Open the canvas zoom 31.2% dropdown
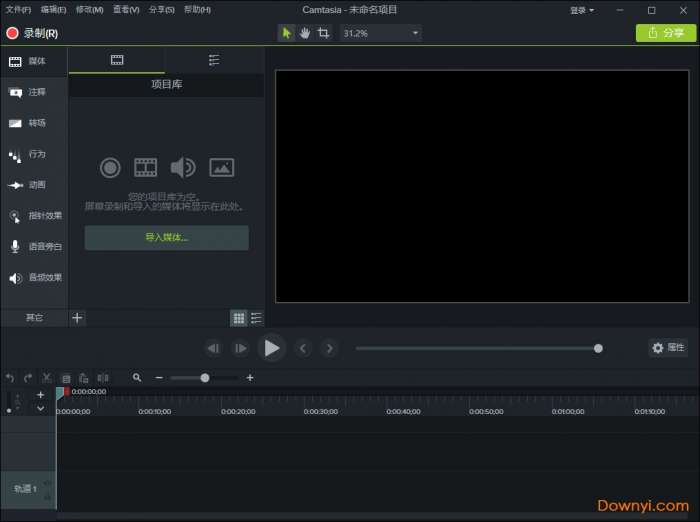This screenshot has width=700, height=522. 380,33
